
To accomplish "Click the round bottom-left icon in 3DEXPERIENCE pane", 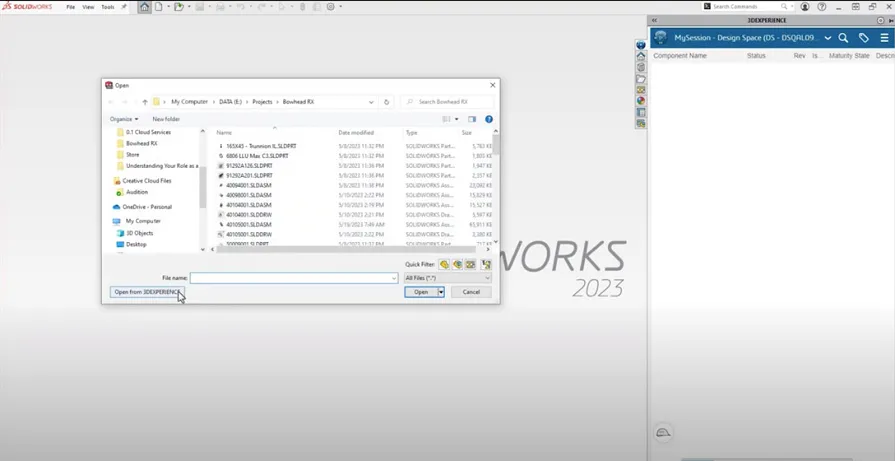I will [663, 432].
